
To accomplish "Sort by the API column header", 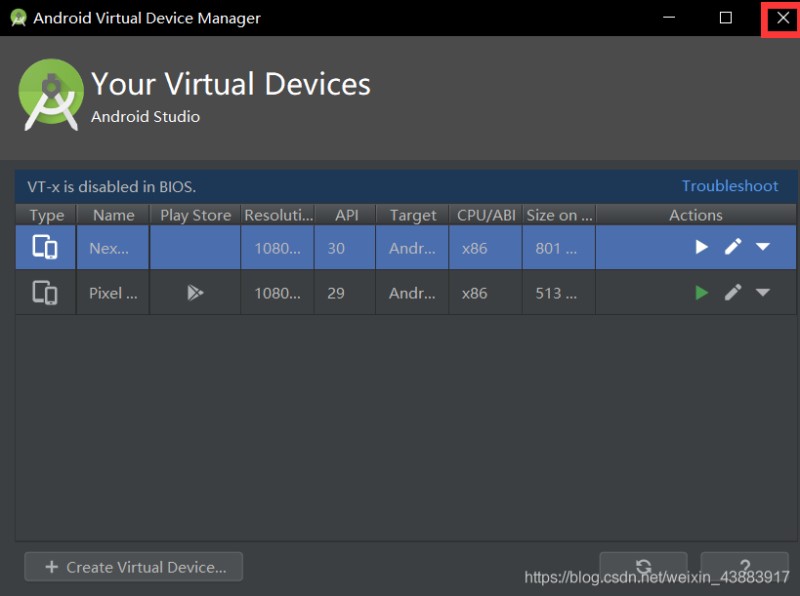I will pos(346,215).
